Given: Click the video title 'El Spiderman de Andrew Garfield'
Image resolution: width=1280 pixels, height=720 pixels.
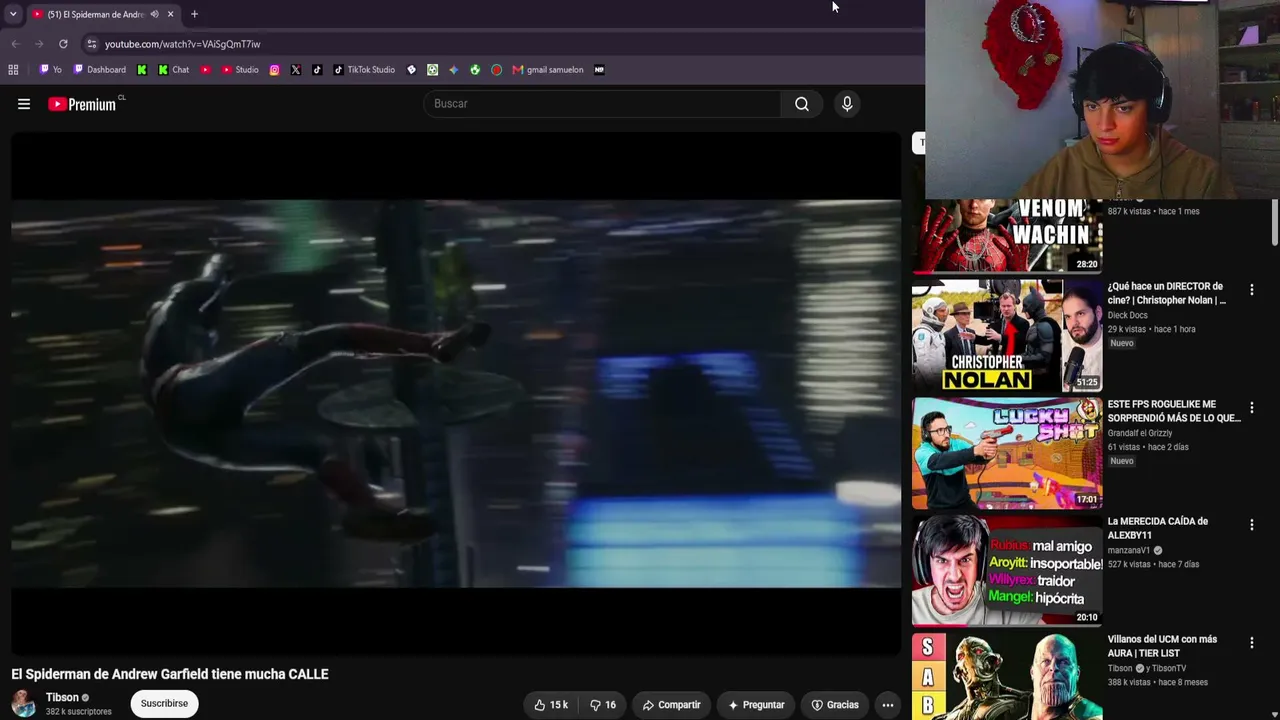Looking at the screenshot, I should [x=170, y=674].
